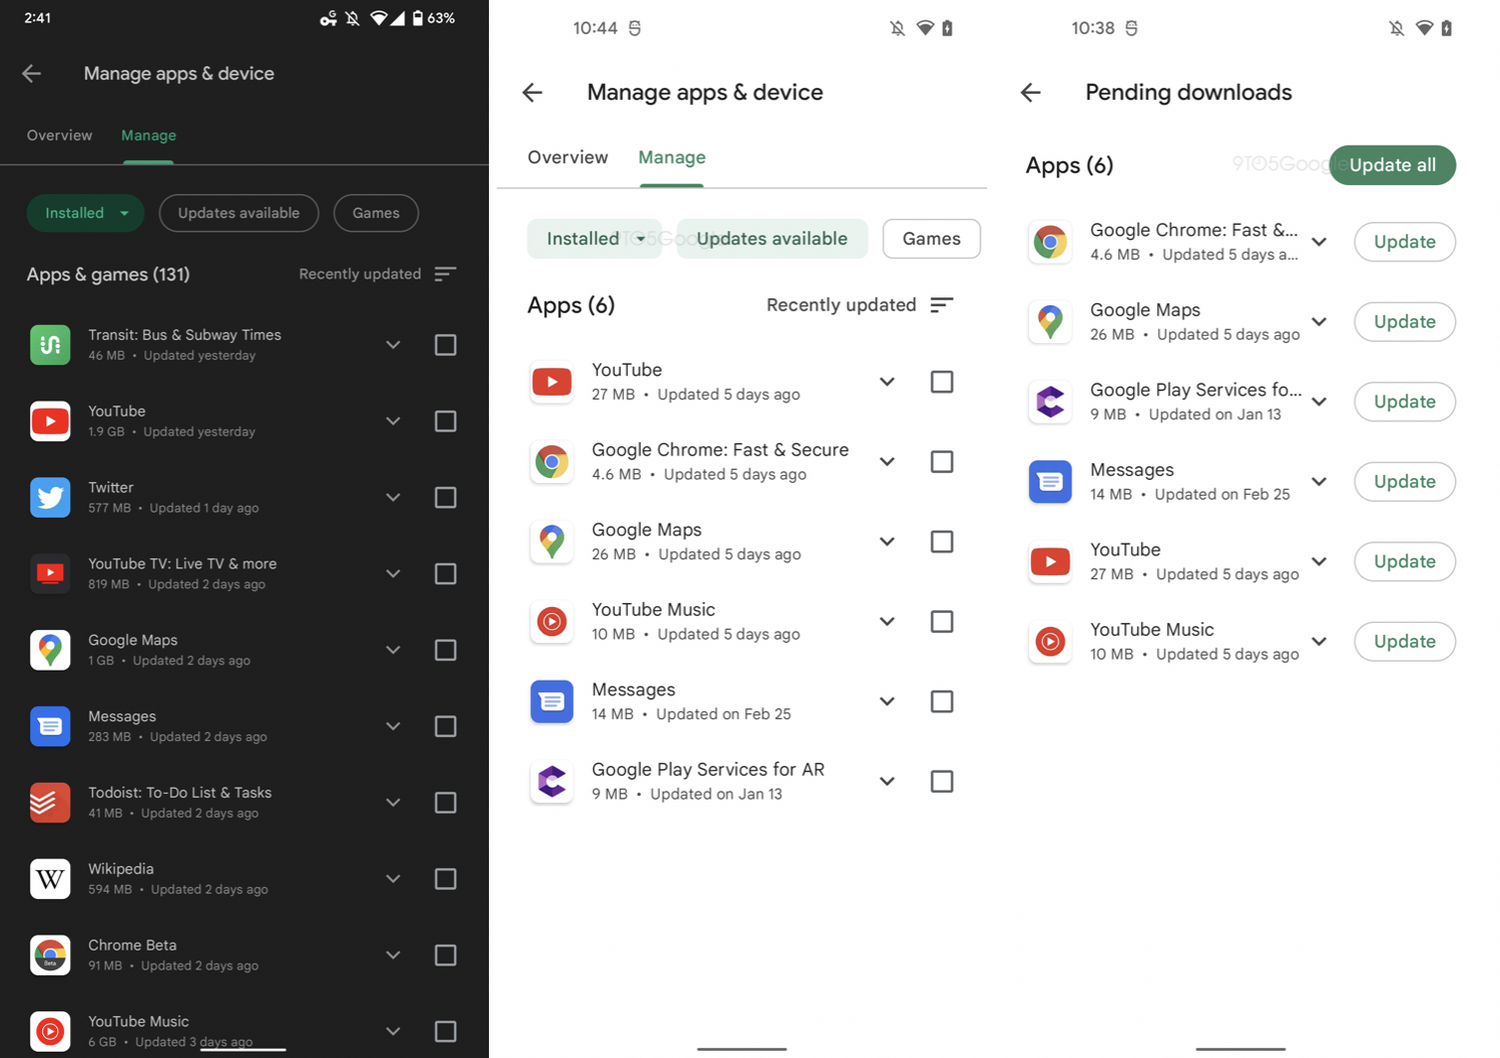Tap YouTube Music icon in Pending downloads
Viewport: 1500px width, 1058px height.
coord(1050,642)
